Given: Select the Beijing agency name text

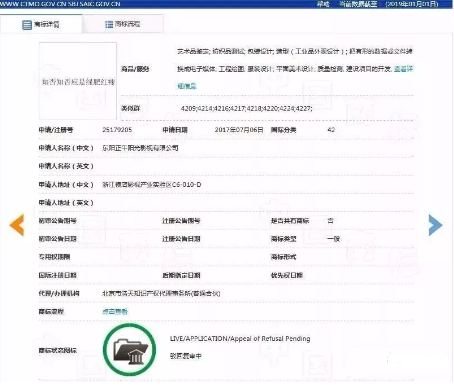Looking at the screenshot, I should 161,293.
